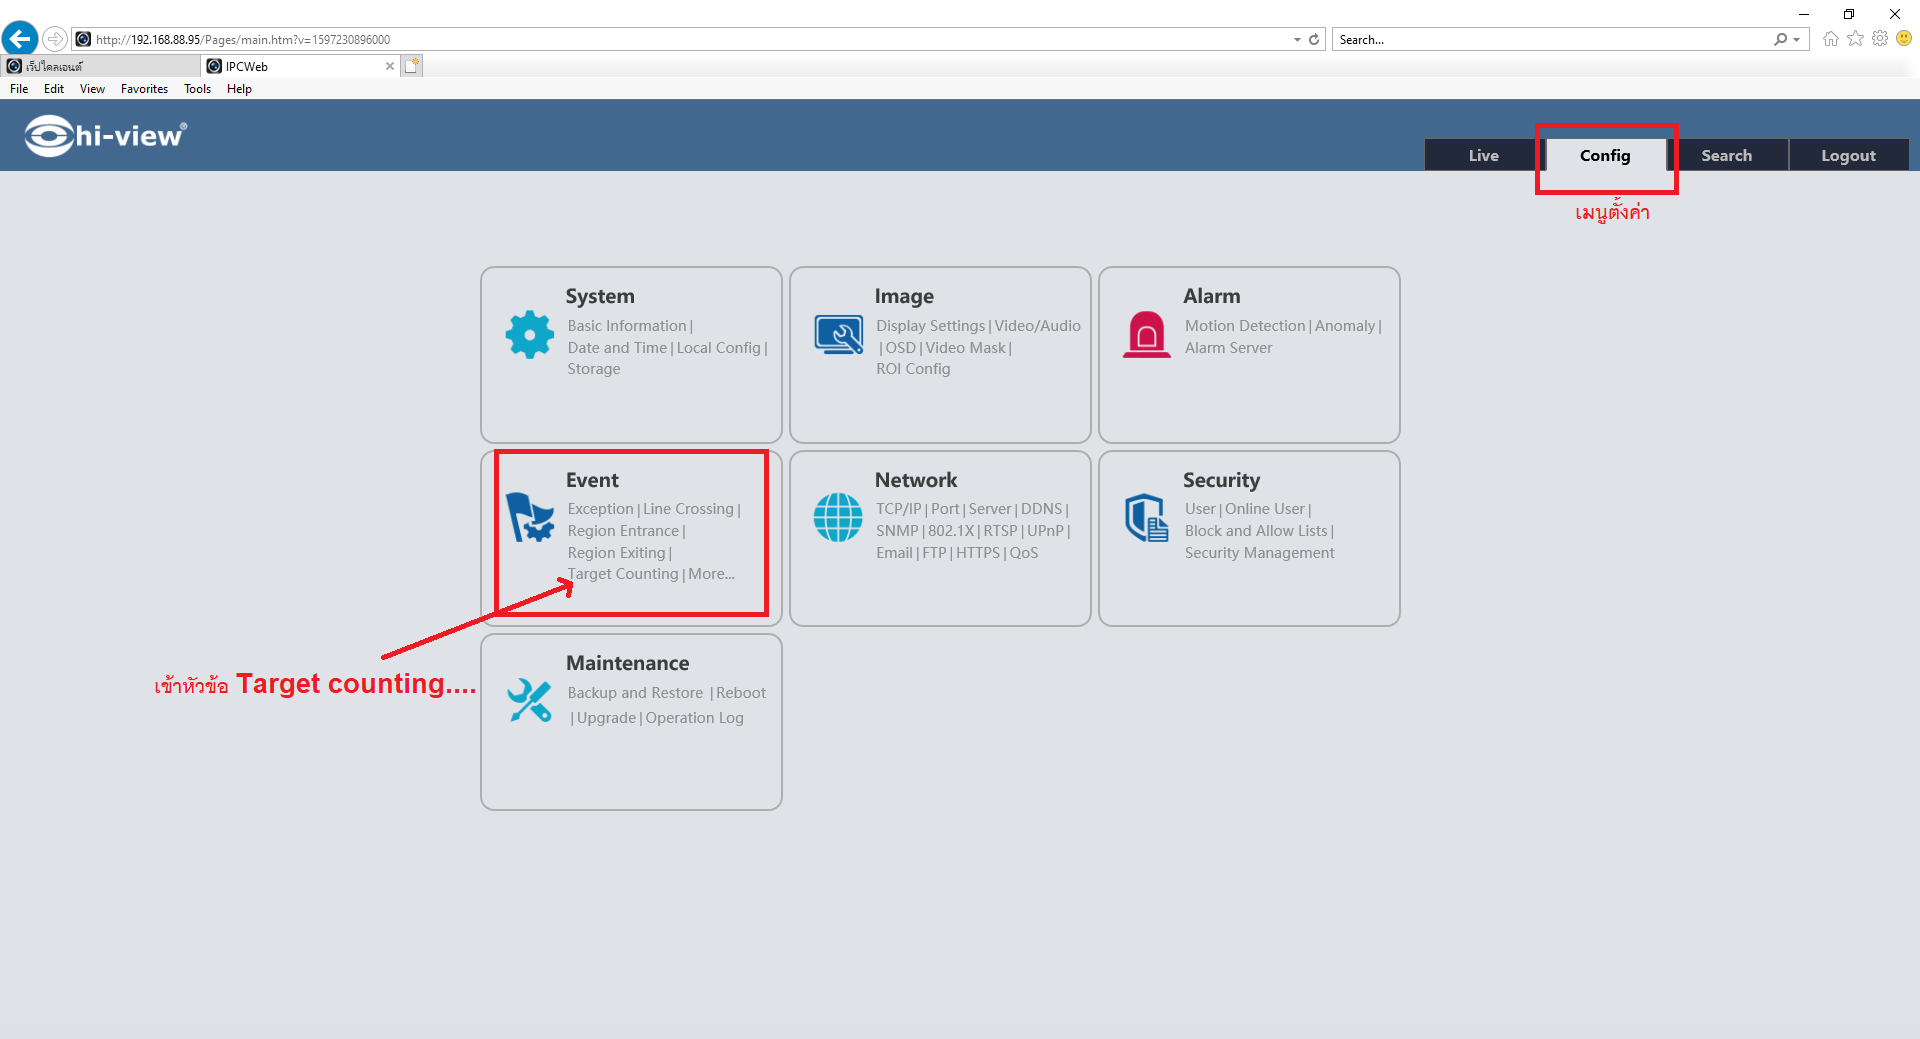Click the Network globe icon
The image size is (1920, 1039).
(x=838, y=517)
